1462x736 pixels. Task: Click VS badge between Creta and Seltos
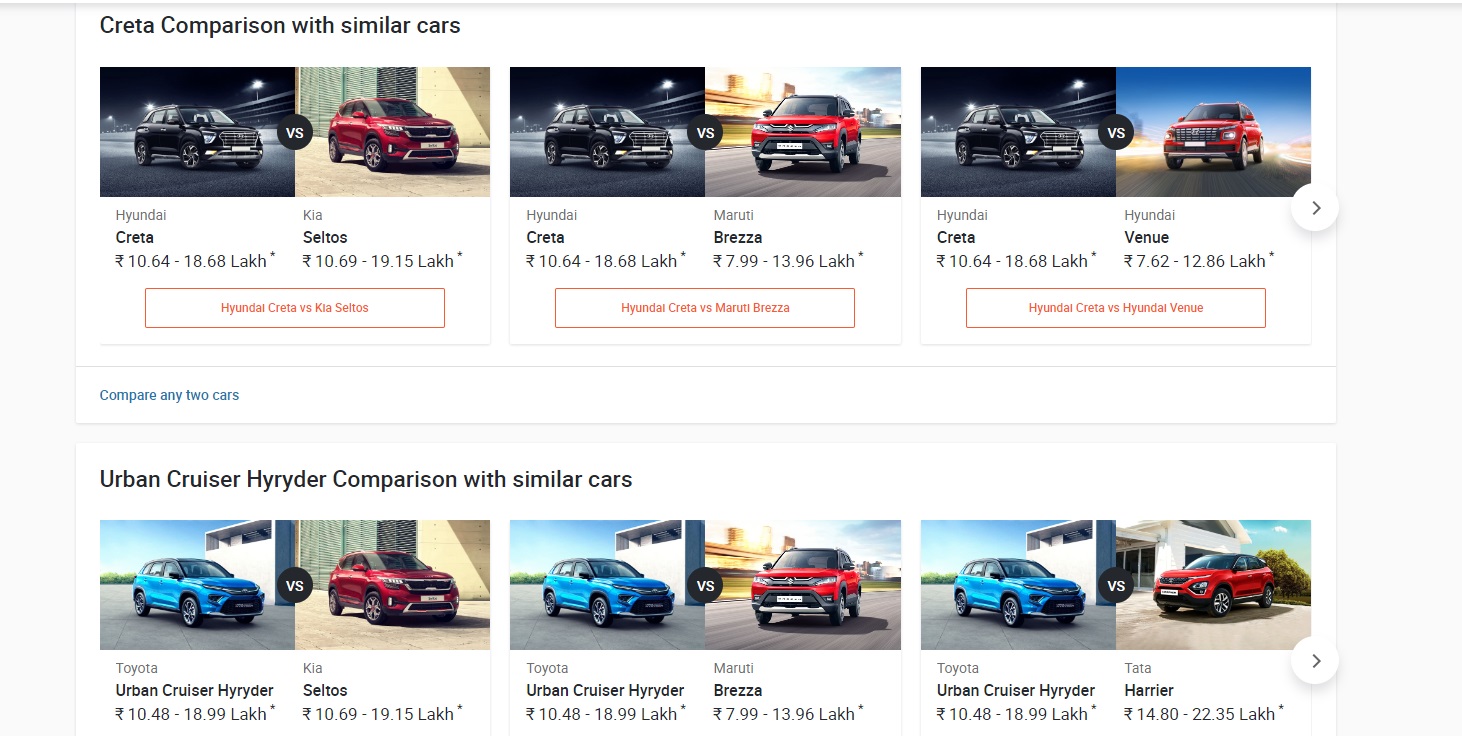[x=295, y=132]
